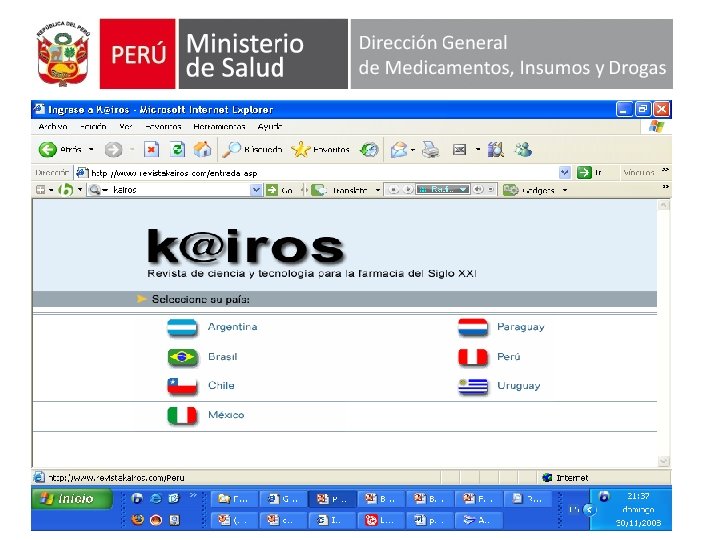Click the green Back arrow button
Screen dimensions: 720x540
click(47, 150)
